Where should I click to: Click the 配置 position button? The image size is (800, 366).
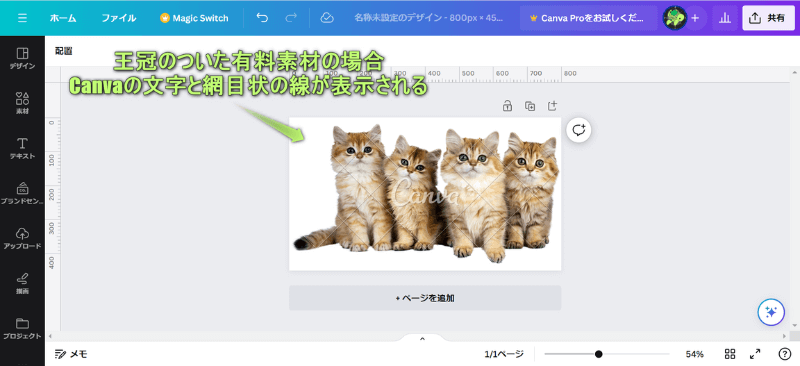[63, 51]
